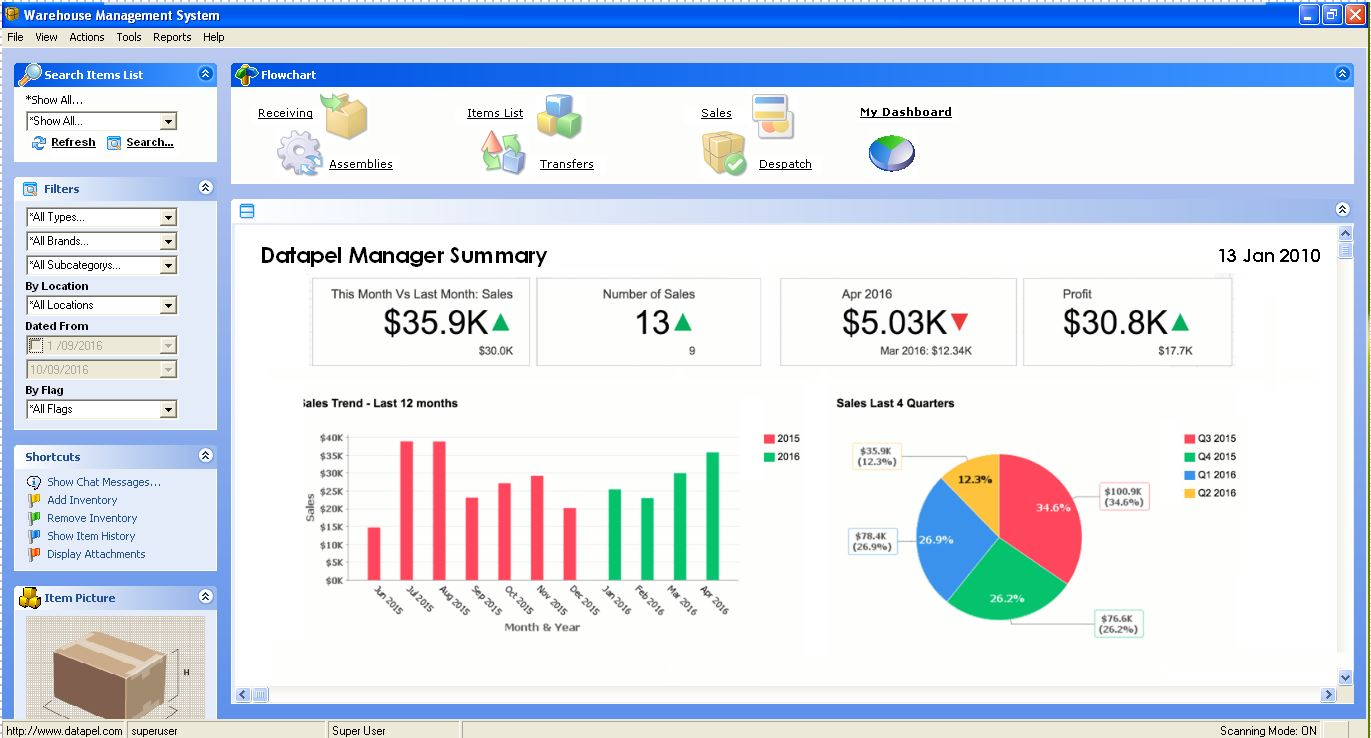Viewport: 1371px width, 738px height.
Task: Click the horizontal scrollbar left arrow
Action: 241,693
